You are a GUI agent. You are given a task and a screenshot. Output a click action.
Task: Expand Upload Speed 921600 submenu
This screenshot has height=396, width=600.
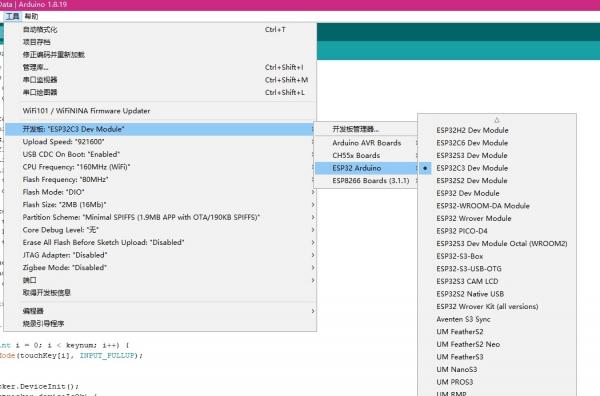point(160,142)
